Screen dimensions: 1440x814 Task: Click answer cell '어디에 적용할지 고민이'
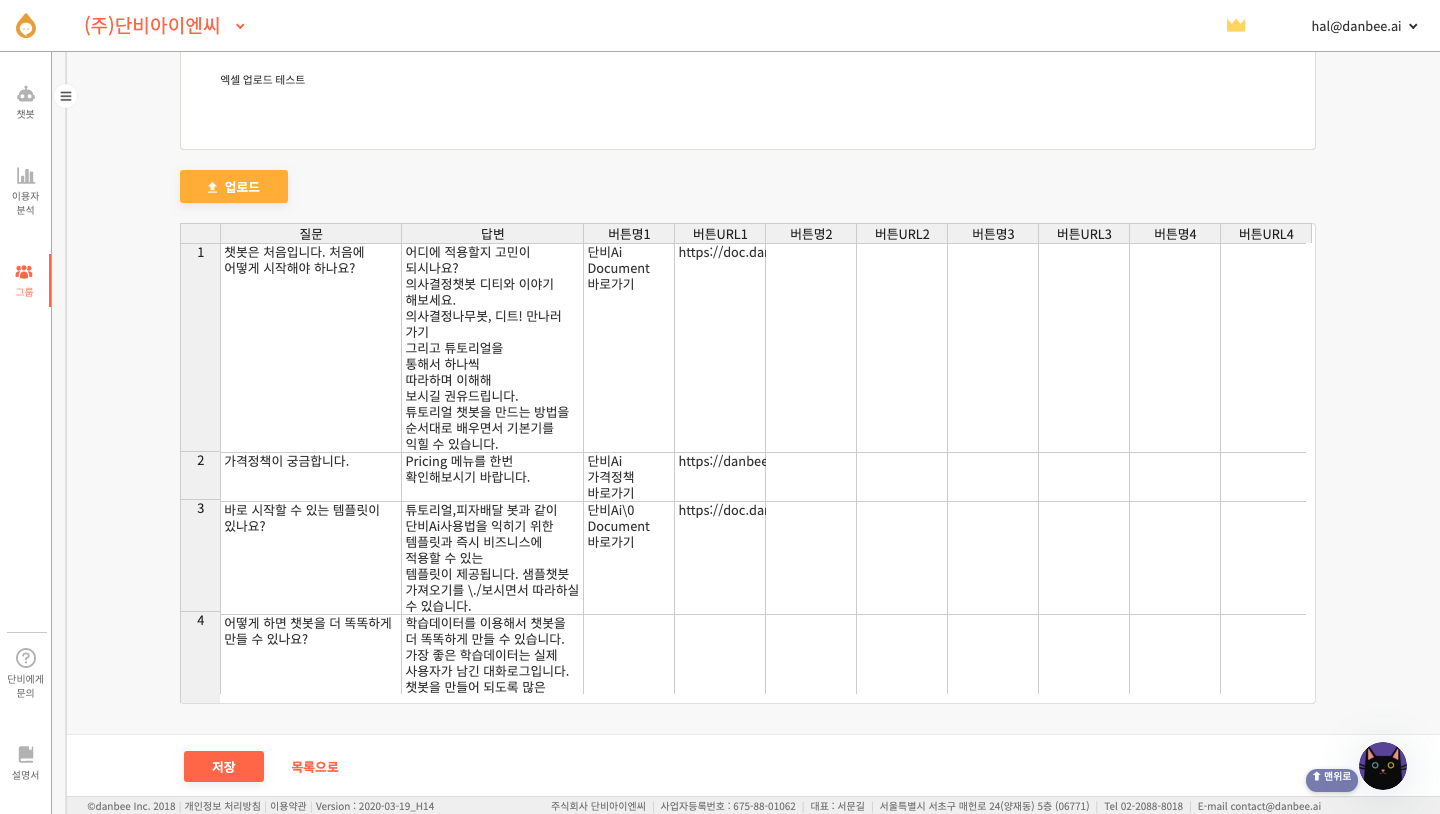492,348
